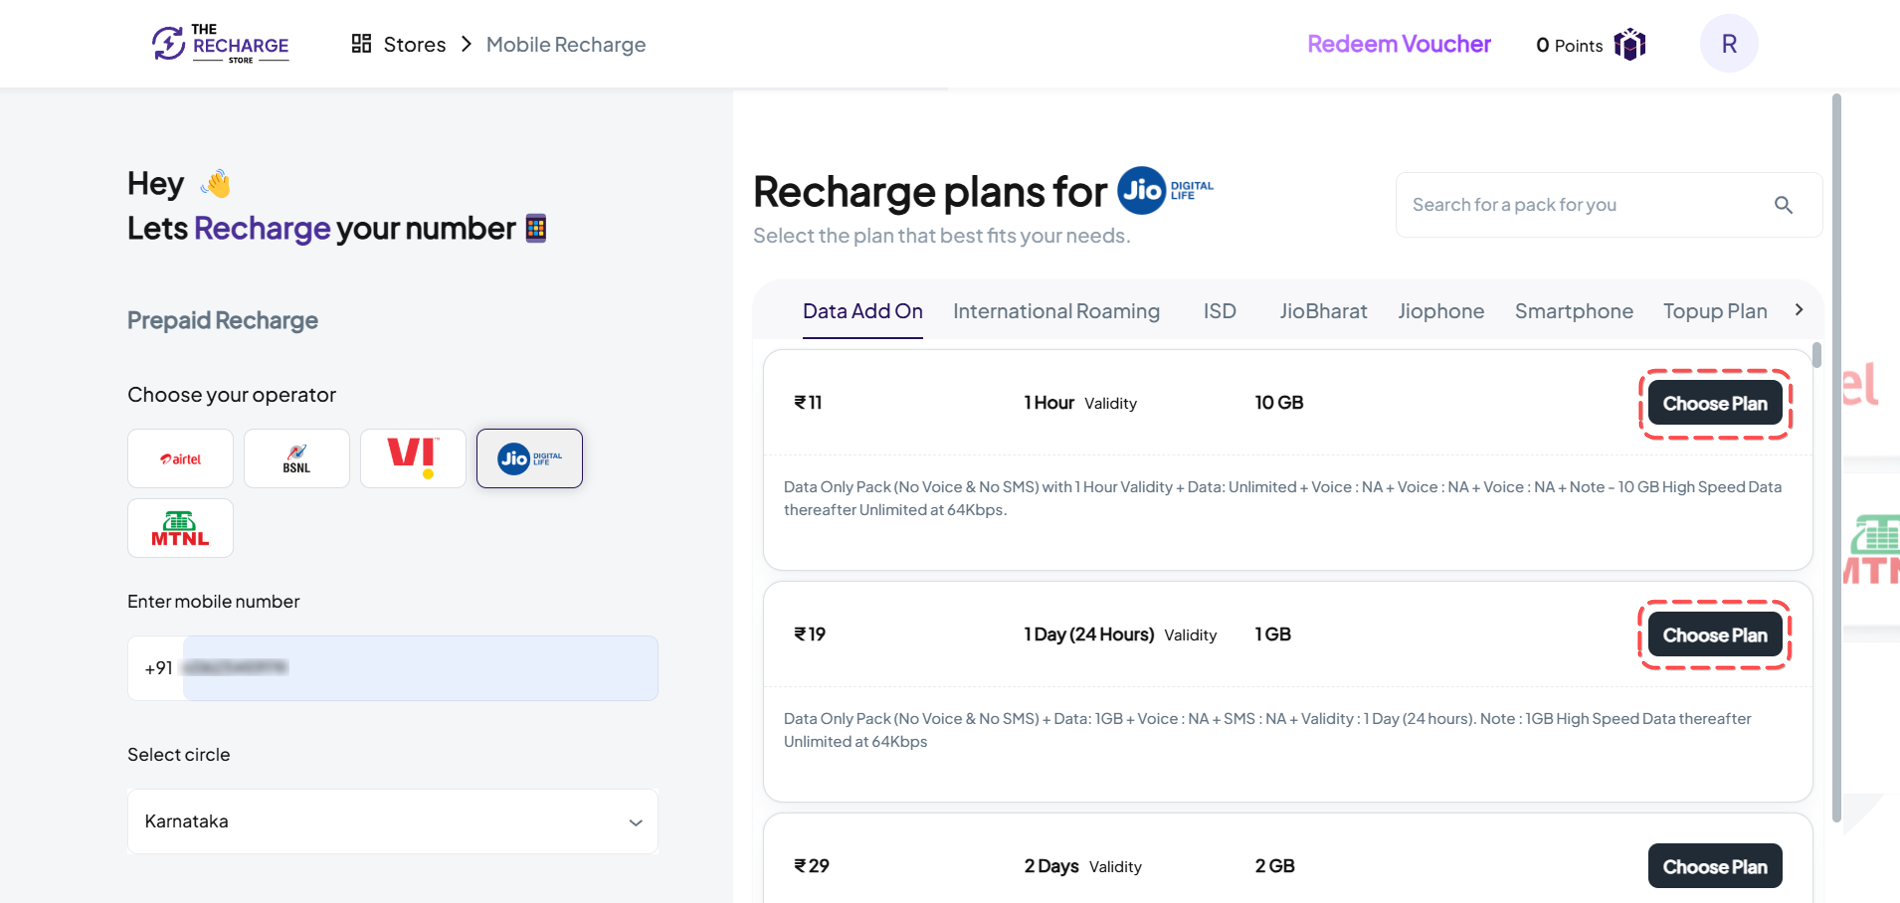Image resolution: width=1900 pixels, height=903 pixels.
Task: Switch to Data Add On tab
Action: click(862, 311)
